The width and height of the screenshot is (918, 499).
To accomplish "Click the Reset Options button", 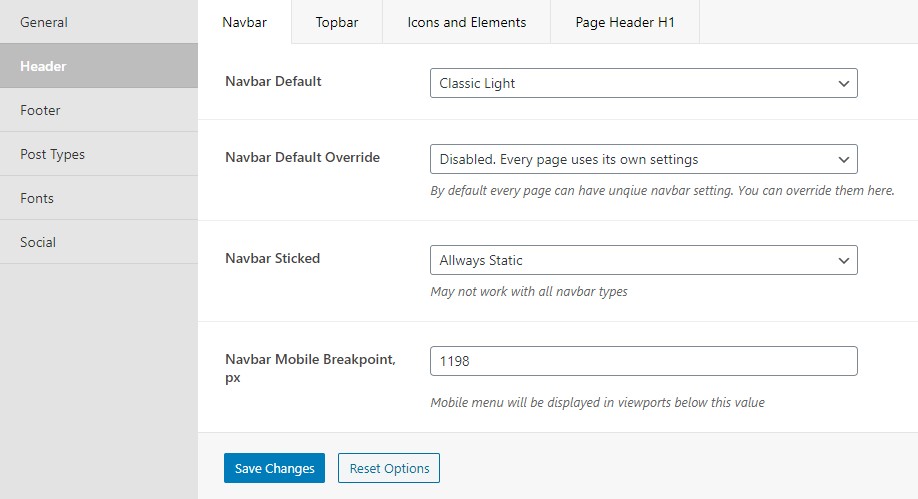I will pyautogui.click(x=389, y=468).
